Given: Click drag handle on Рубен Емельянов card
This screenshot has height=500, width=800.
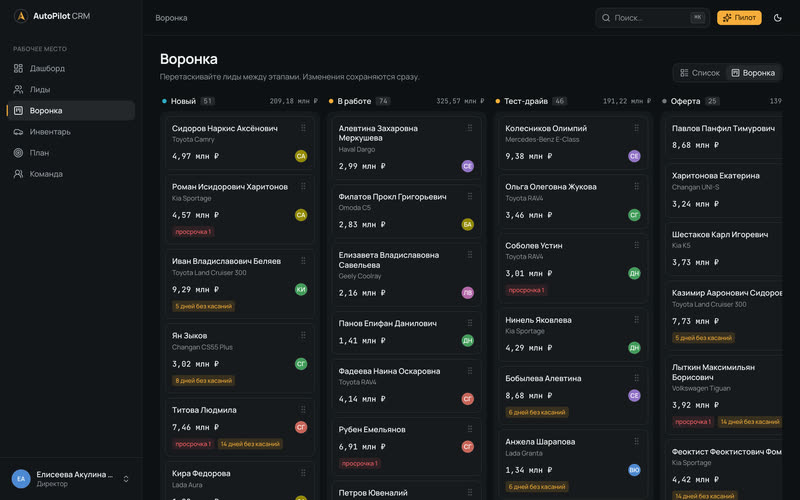Looking at the screenshot, I should (470, 429).
